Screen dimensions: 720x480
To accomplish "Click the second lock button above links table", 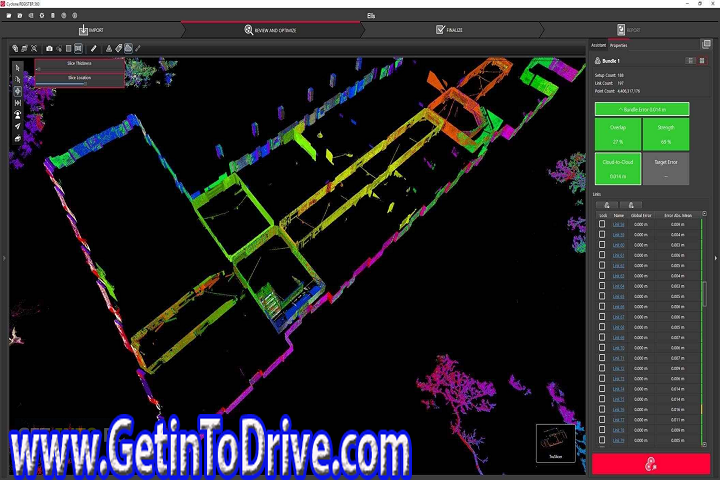I will tap(631, 205).
